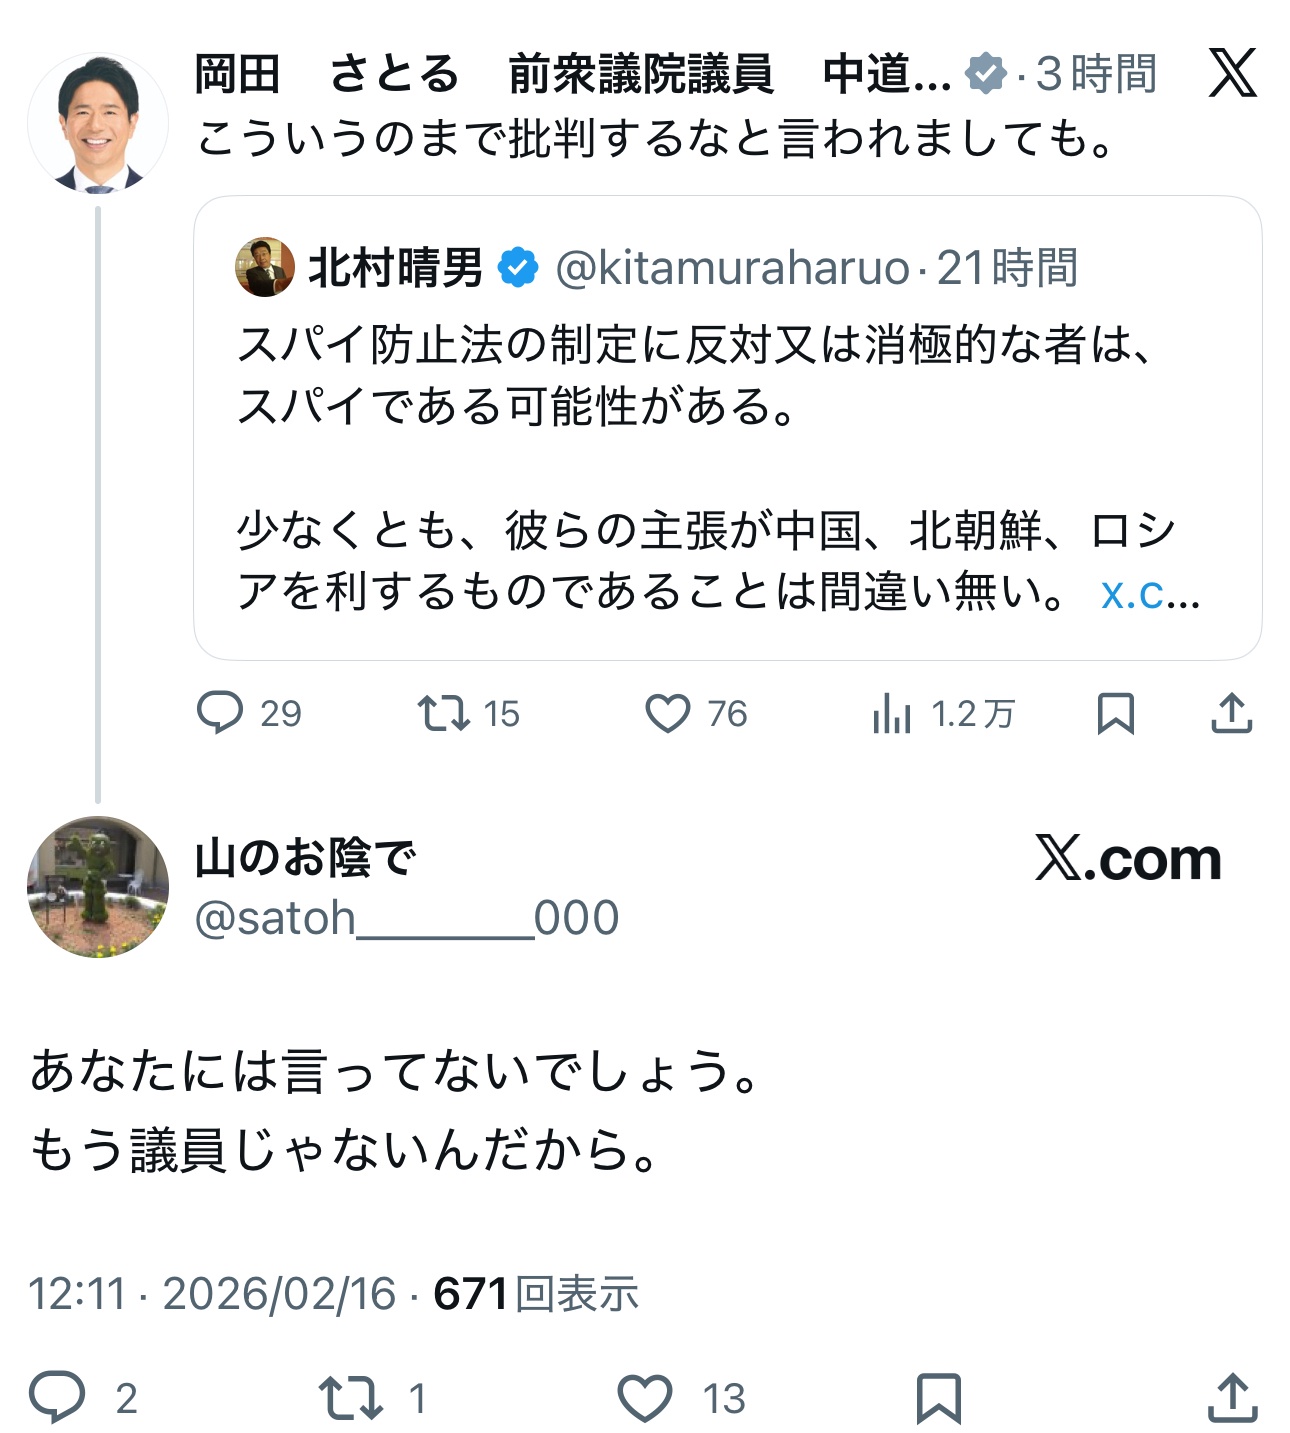
Task: Open 北村晴男 small avatar in quoted post
Action: pyautogui.click(x=265, y=267)
